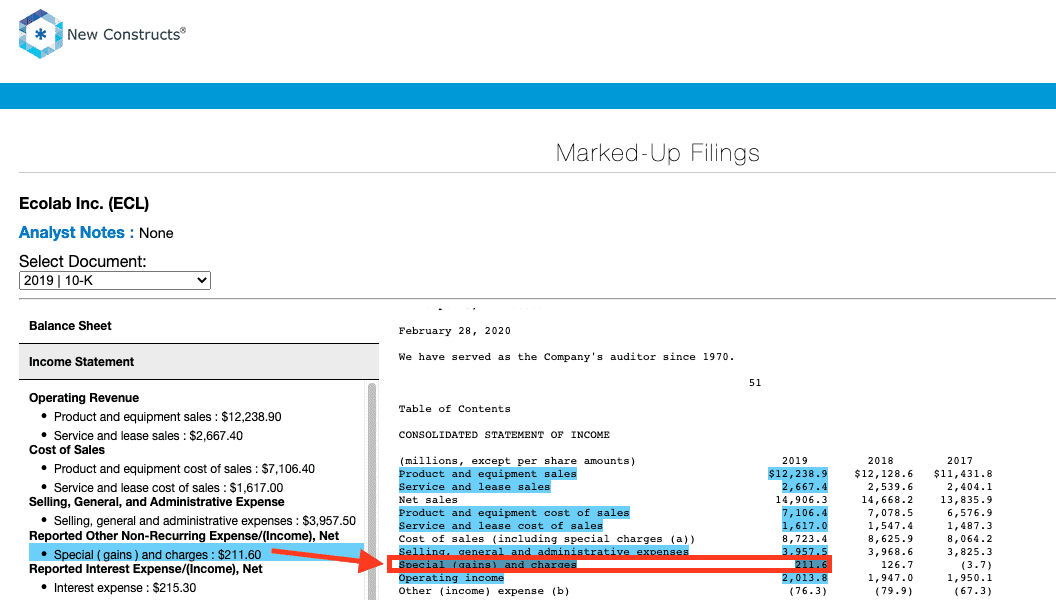Click 'Other (income) expense (b)' row label
Screen dimensions: 1056x600
click(x=484, y=591)
